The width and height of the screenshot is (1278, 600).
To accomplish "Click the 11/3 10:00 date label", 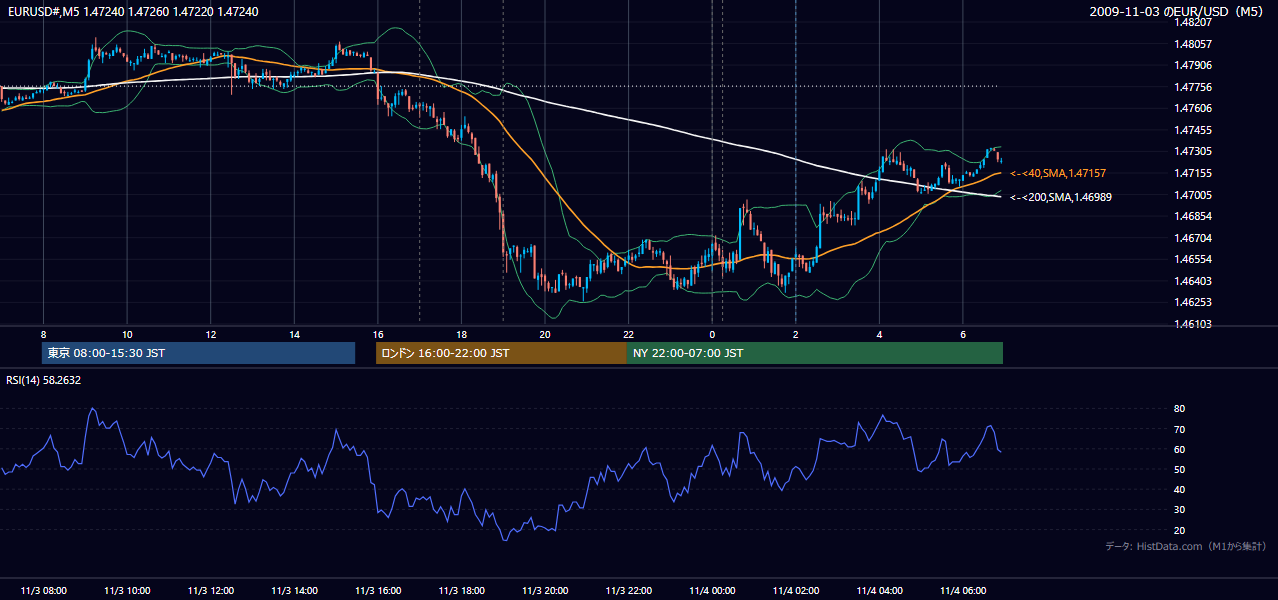I will 127,591.
